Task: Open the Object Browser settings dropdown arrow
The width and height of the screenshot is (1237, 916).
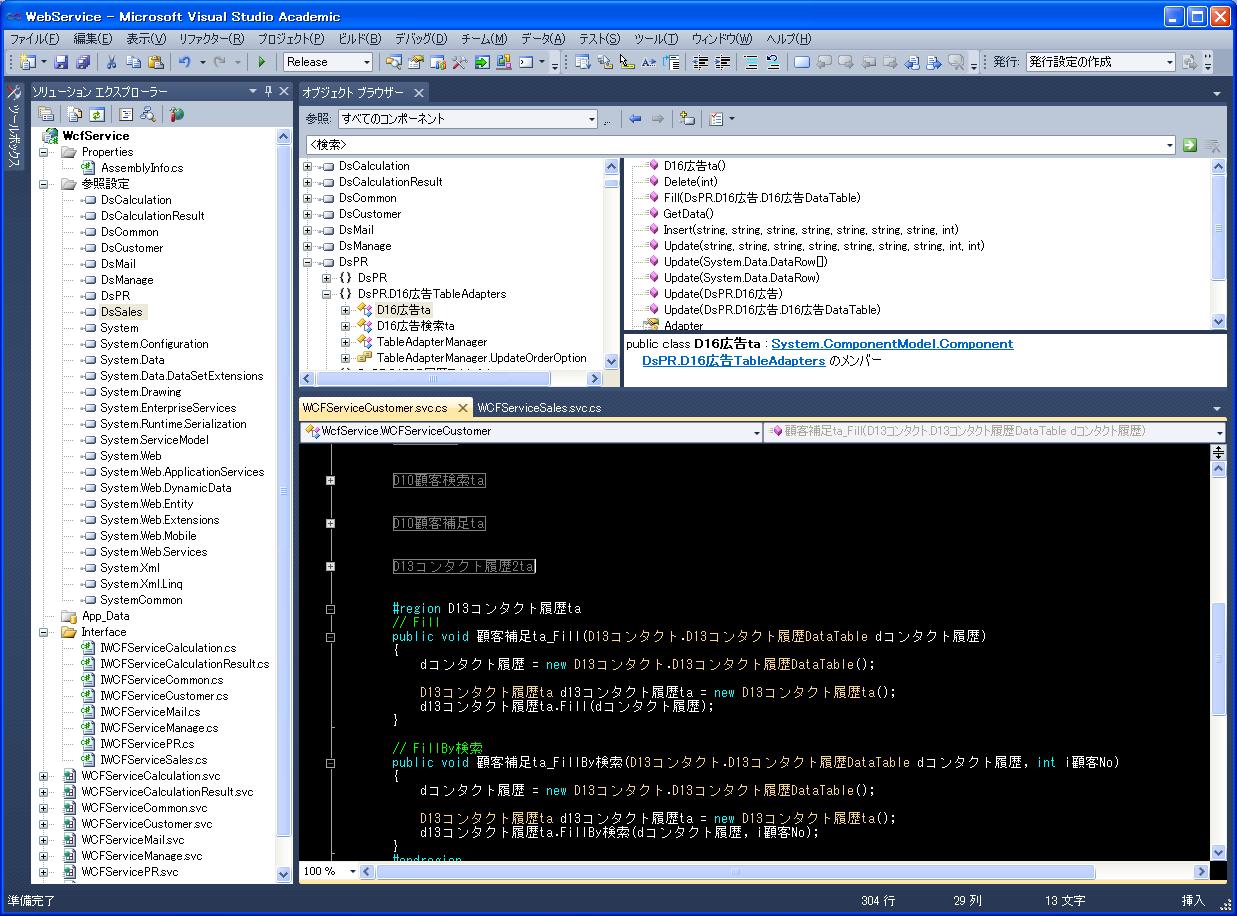Action: tap(732, 119)
